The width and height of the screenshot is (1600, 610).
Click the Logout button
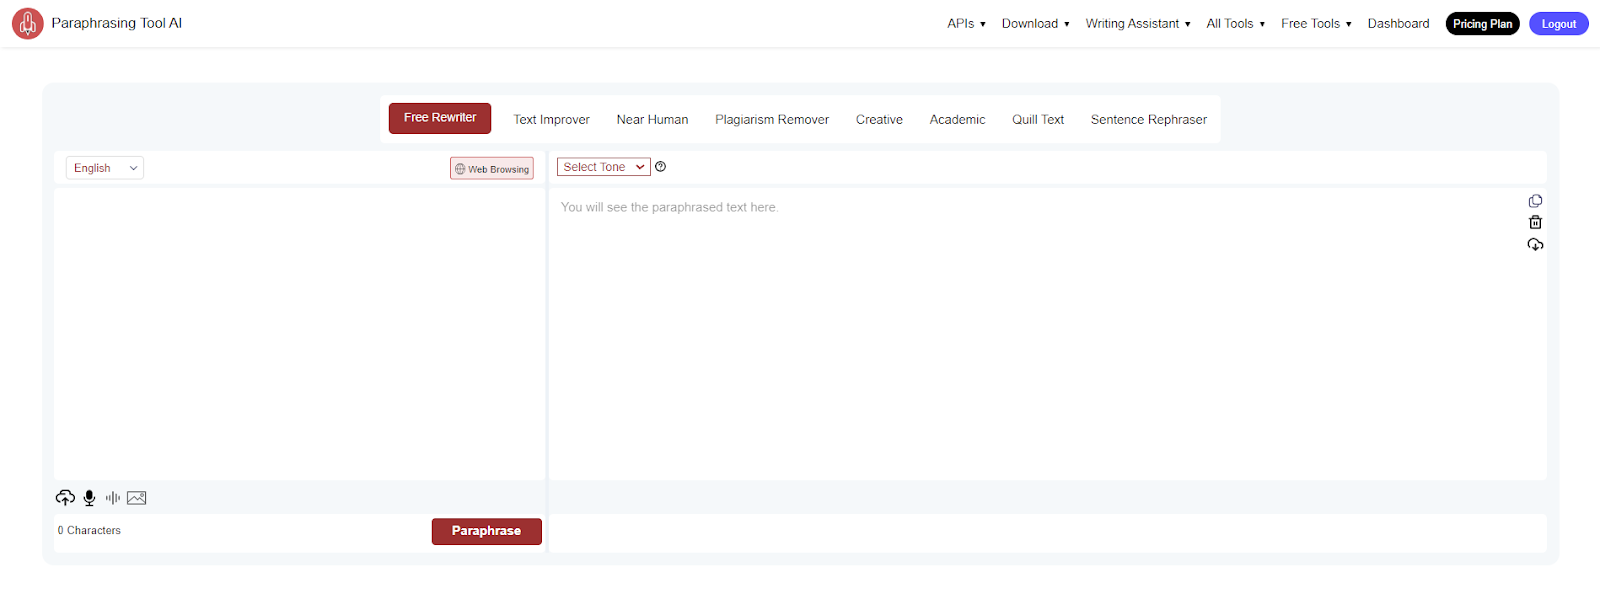click(x=1558, y=23)
